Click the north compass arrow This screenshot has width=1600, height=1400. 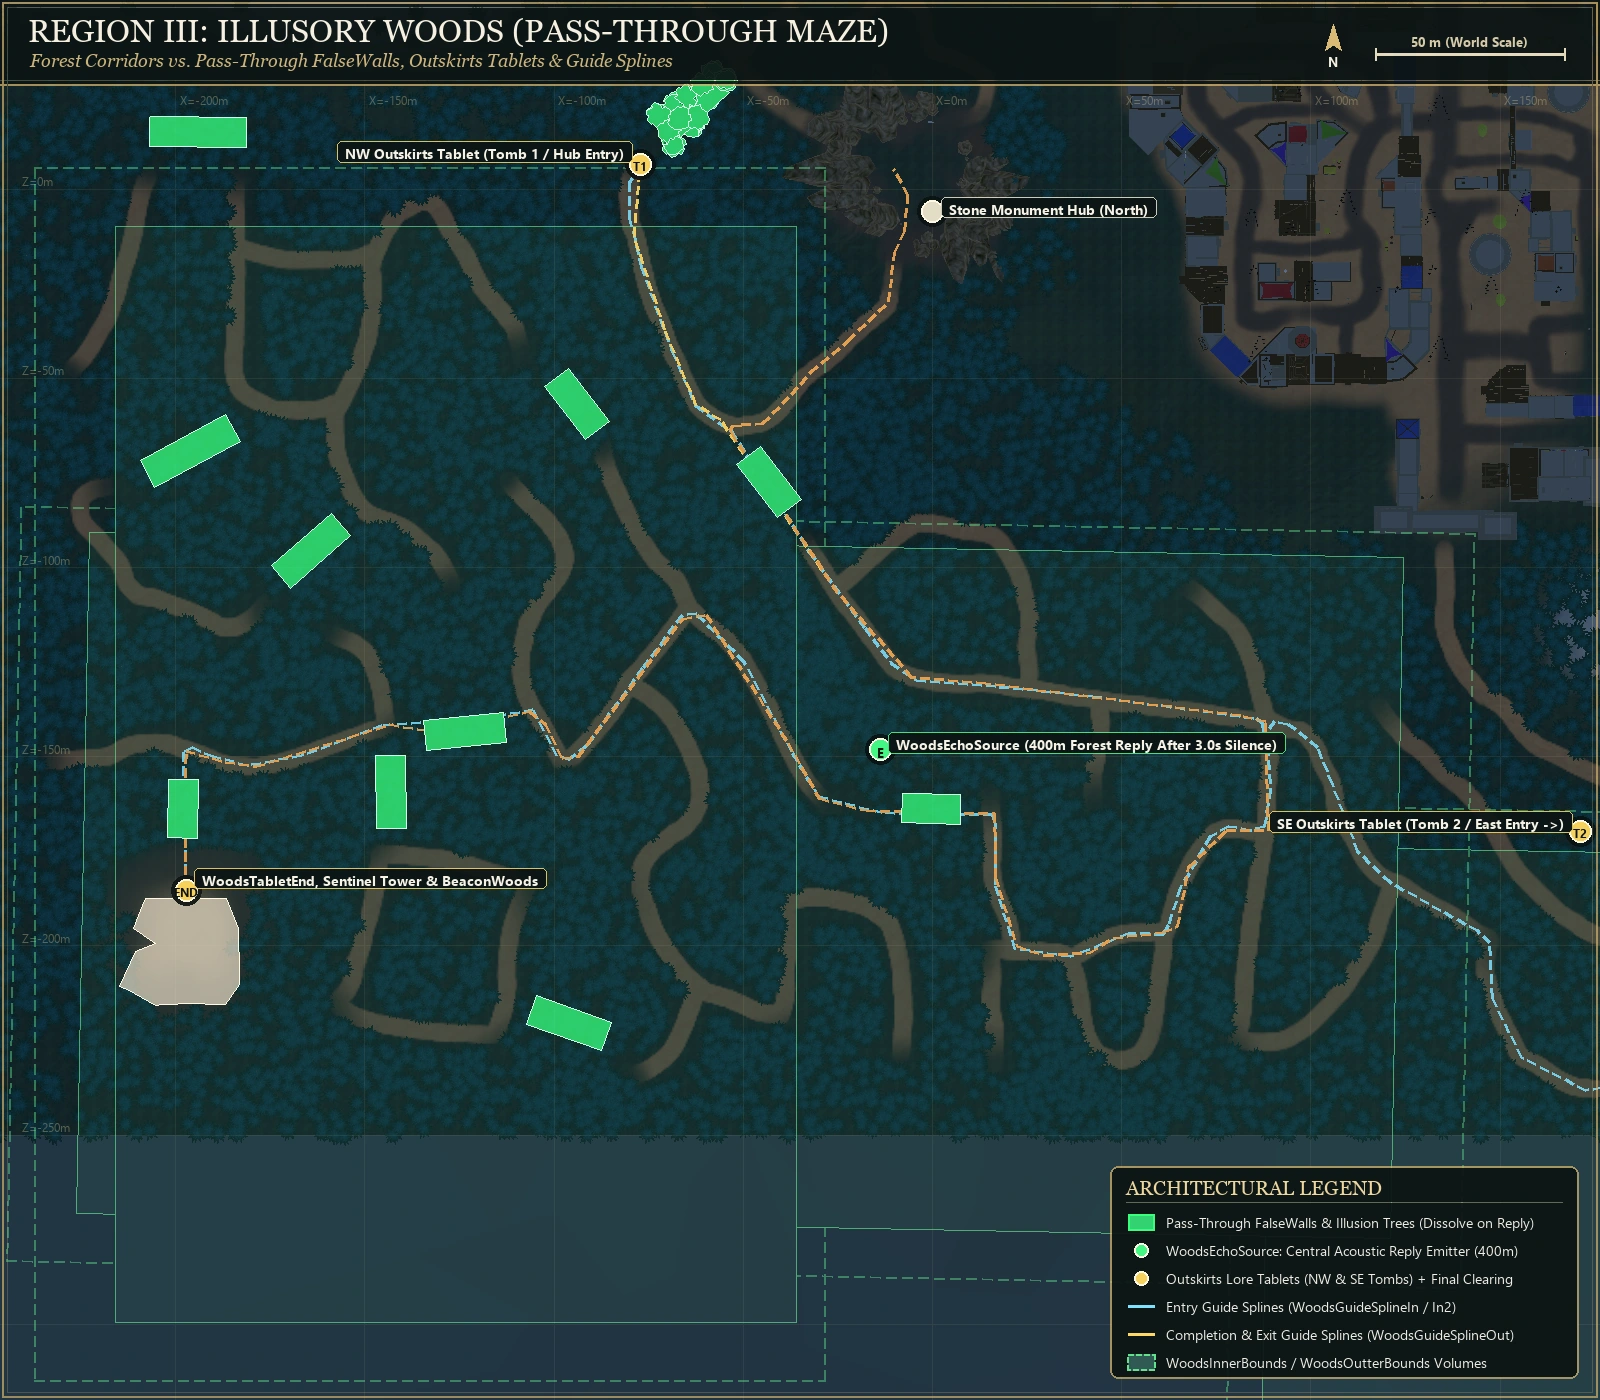tap(1333, 40)
